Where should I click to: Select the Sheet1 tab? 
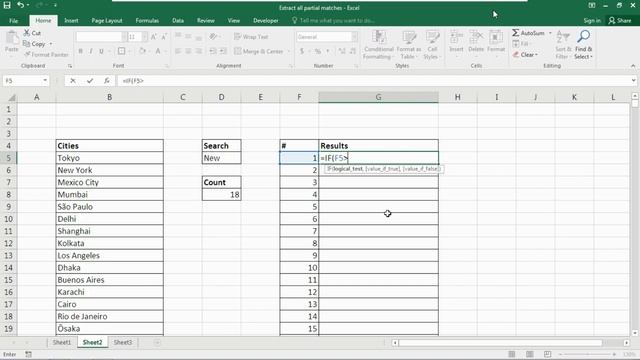click(62, 342)
